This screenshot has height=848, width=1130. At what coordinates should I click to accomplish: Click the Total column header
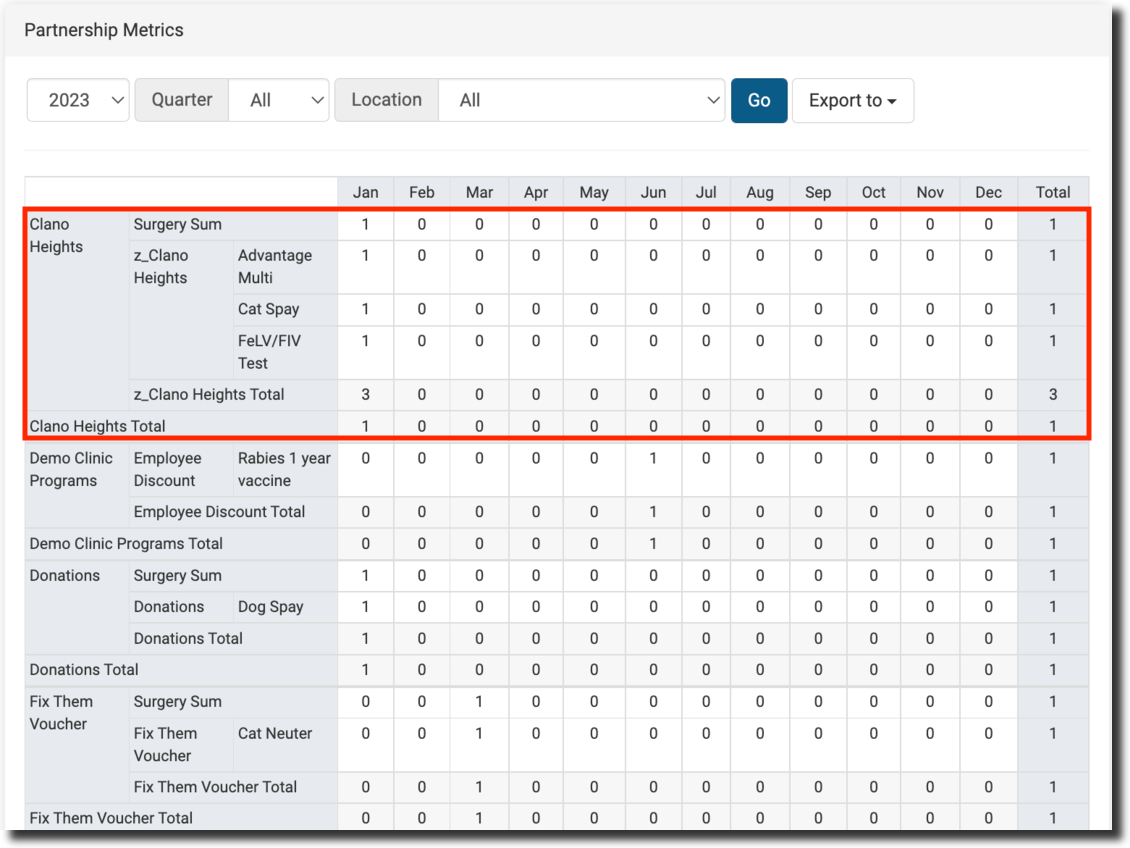click(1052, 192)
